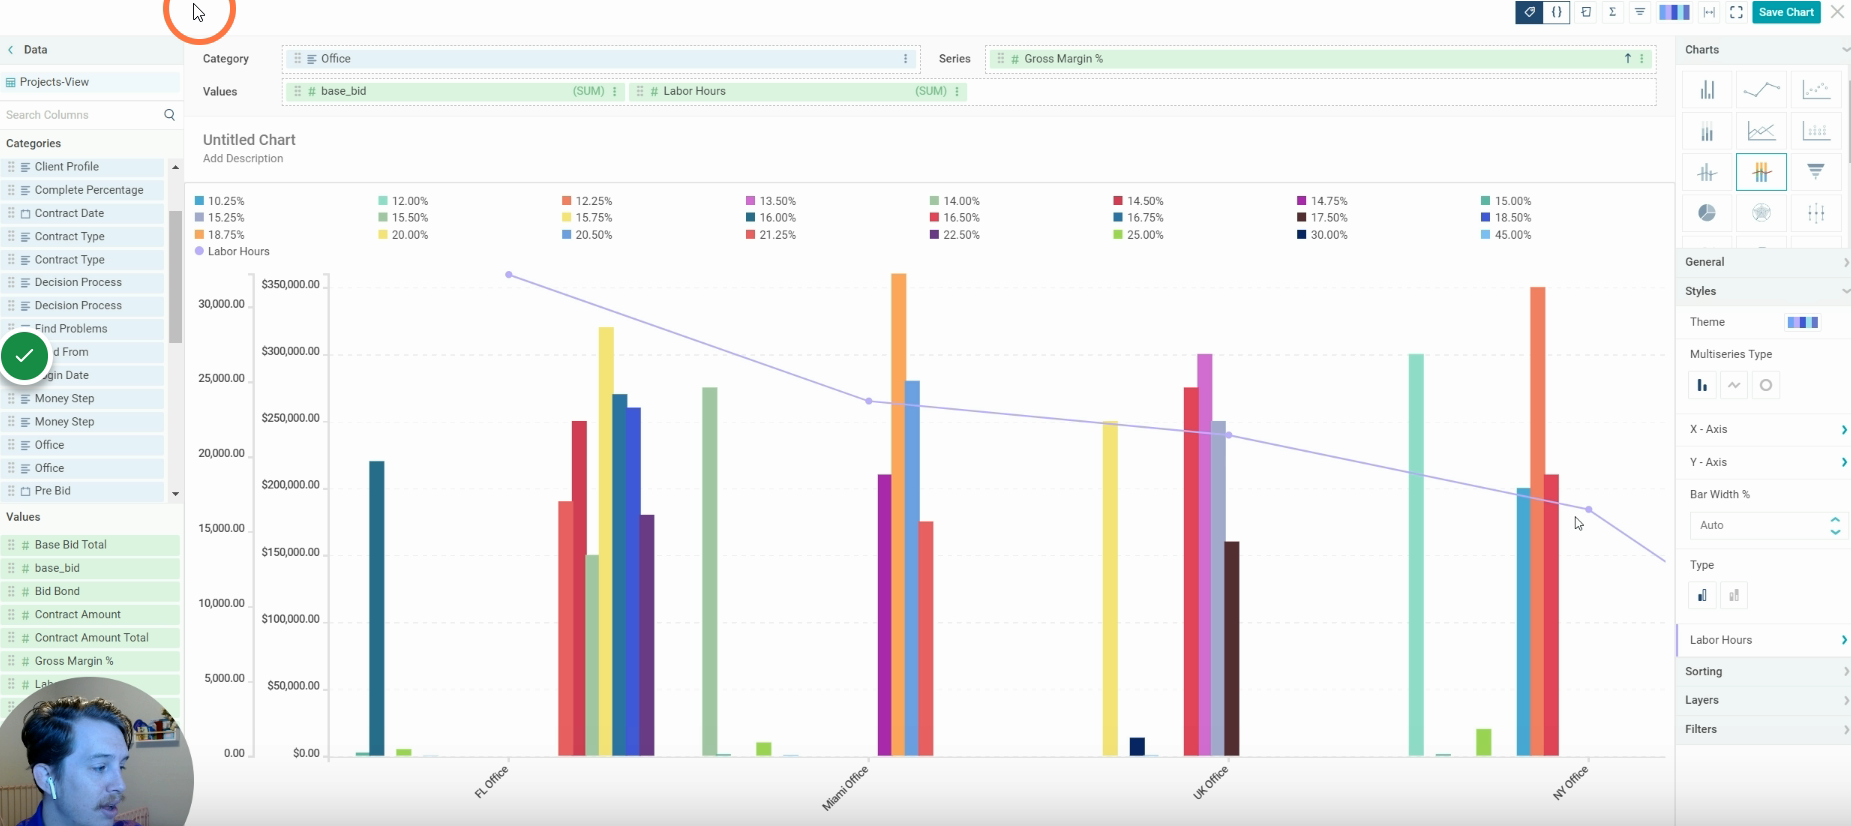The image size is (1851, 826).
Task: Set multiseries type to bars
Action: [1702, 385]
